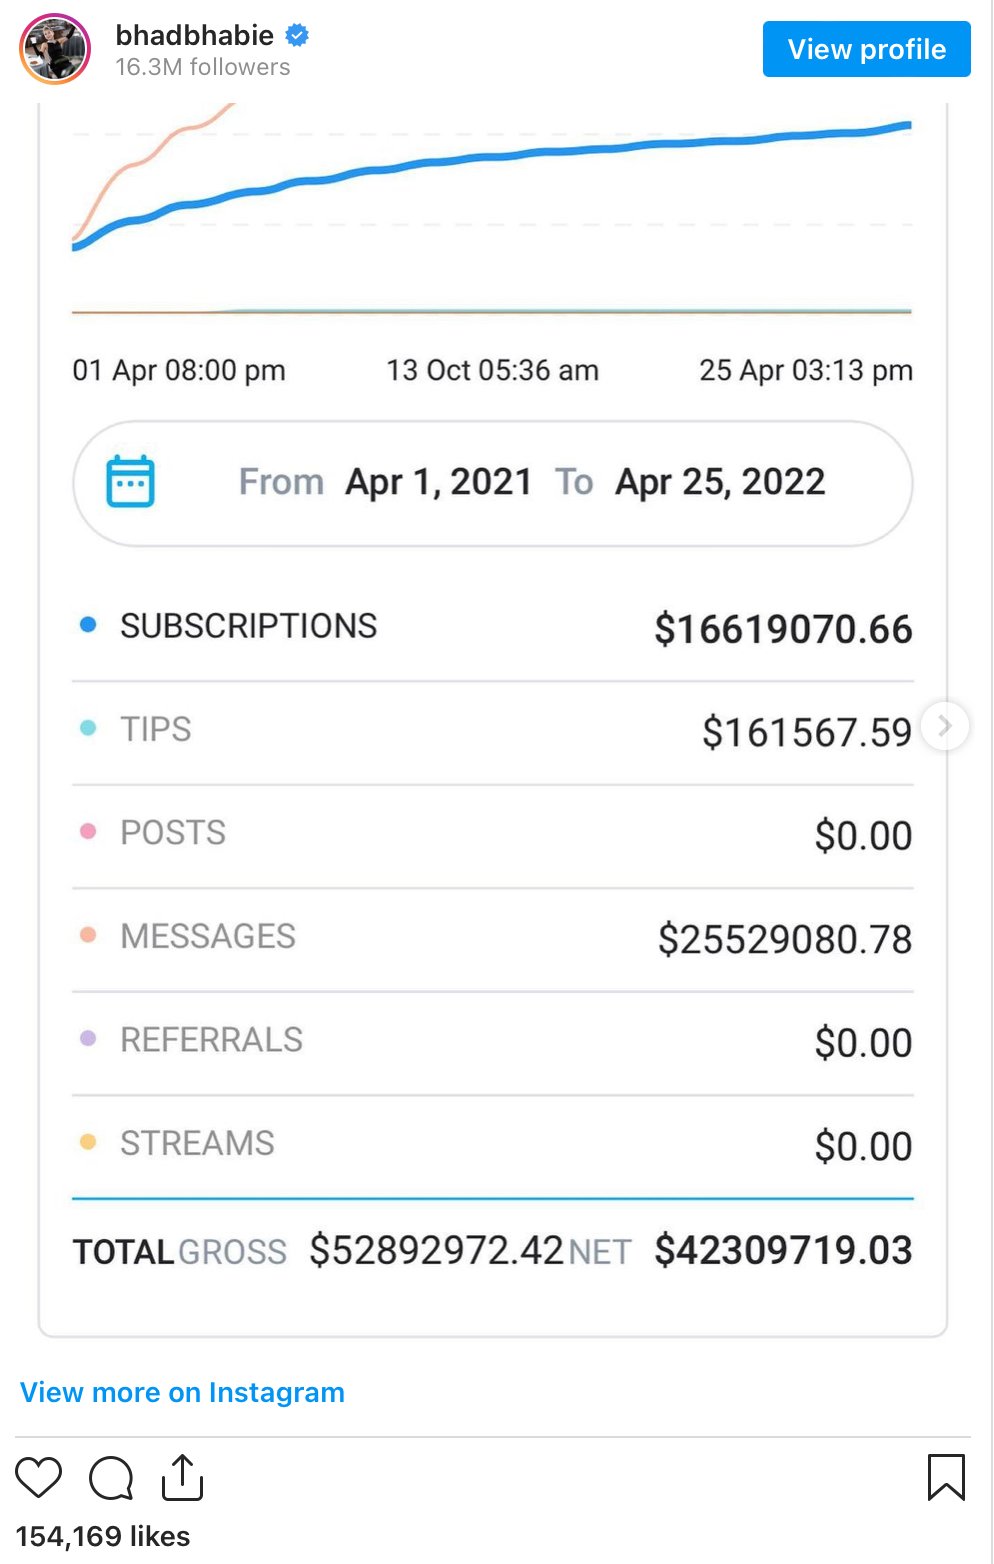This screenshot has height=1564, width=994.
Task: Click the blue calendar icon
Action: (130, 482)
